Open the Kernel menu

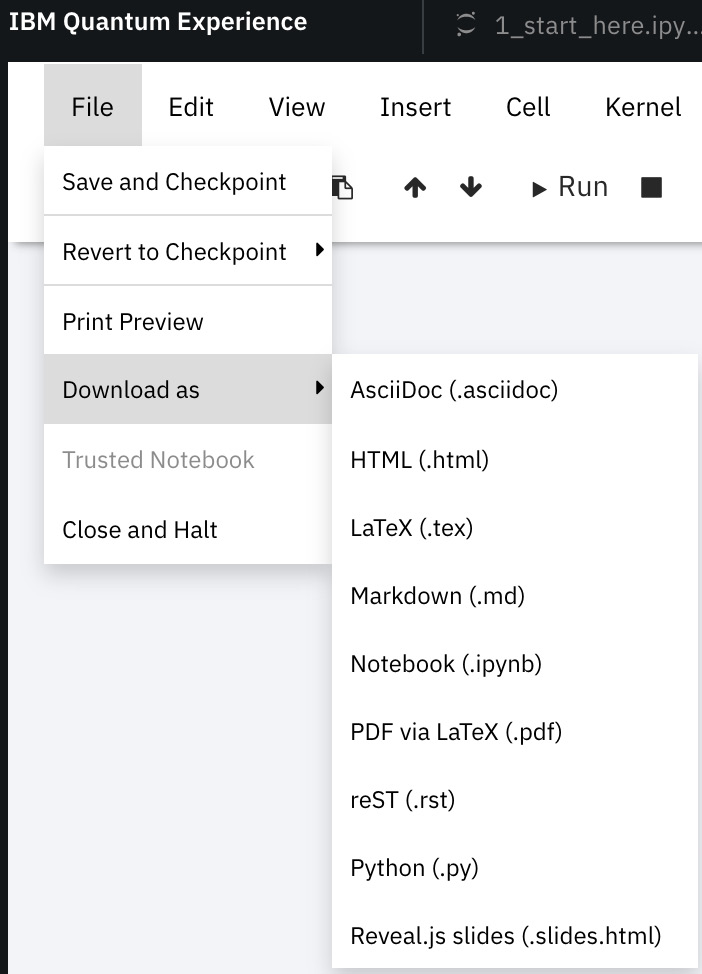pos(643,107)
